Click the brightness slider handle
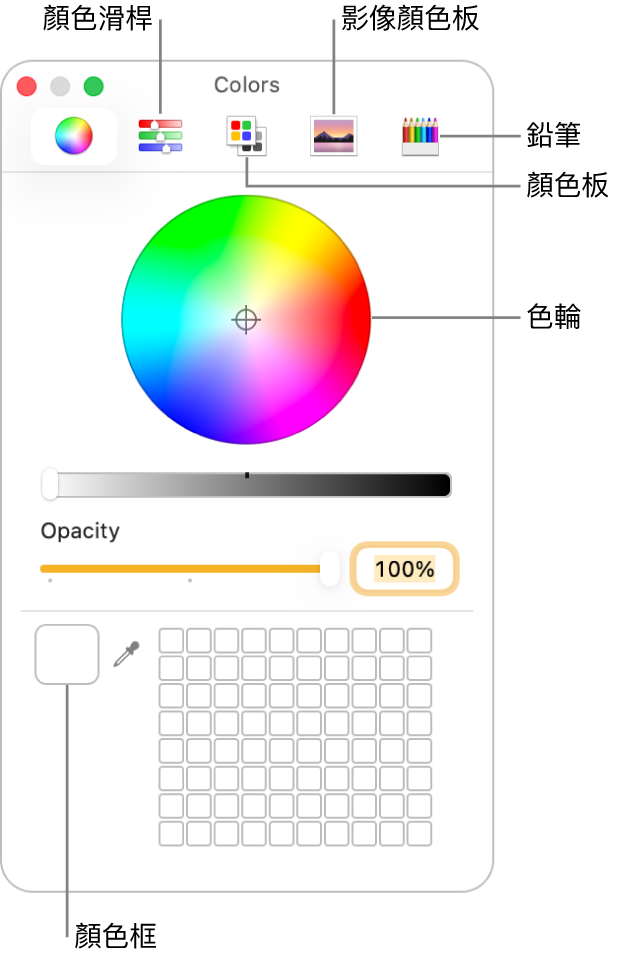 [x=50, y=485]
